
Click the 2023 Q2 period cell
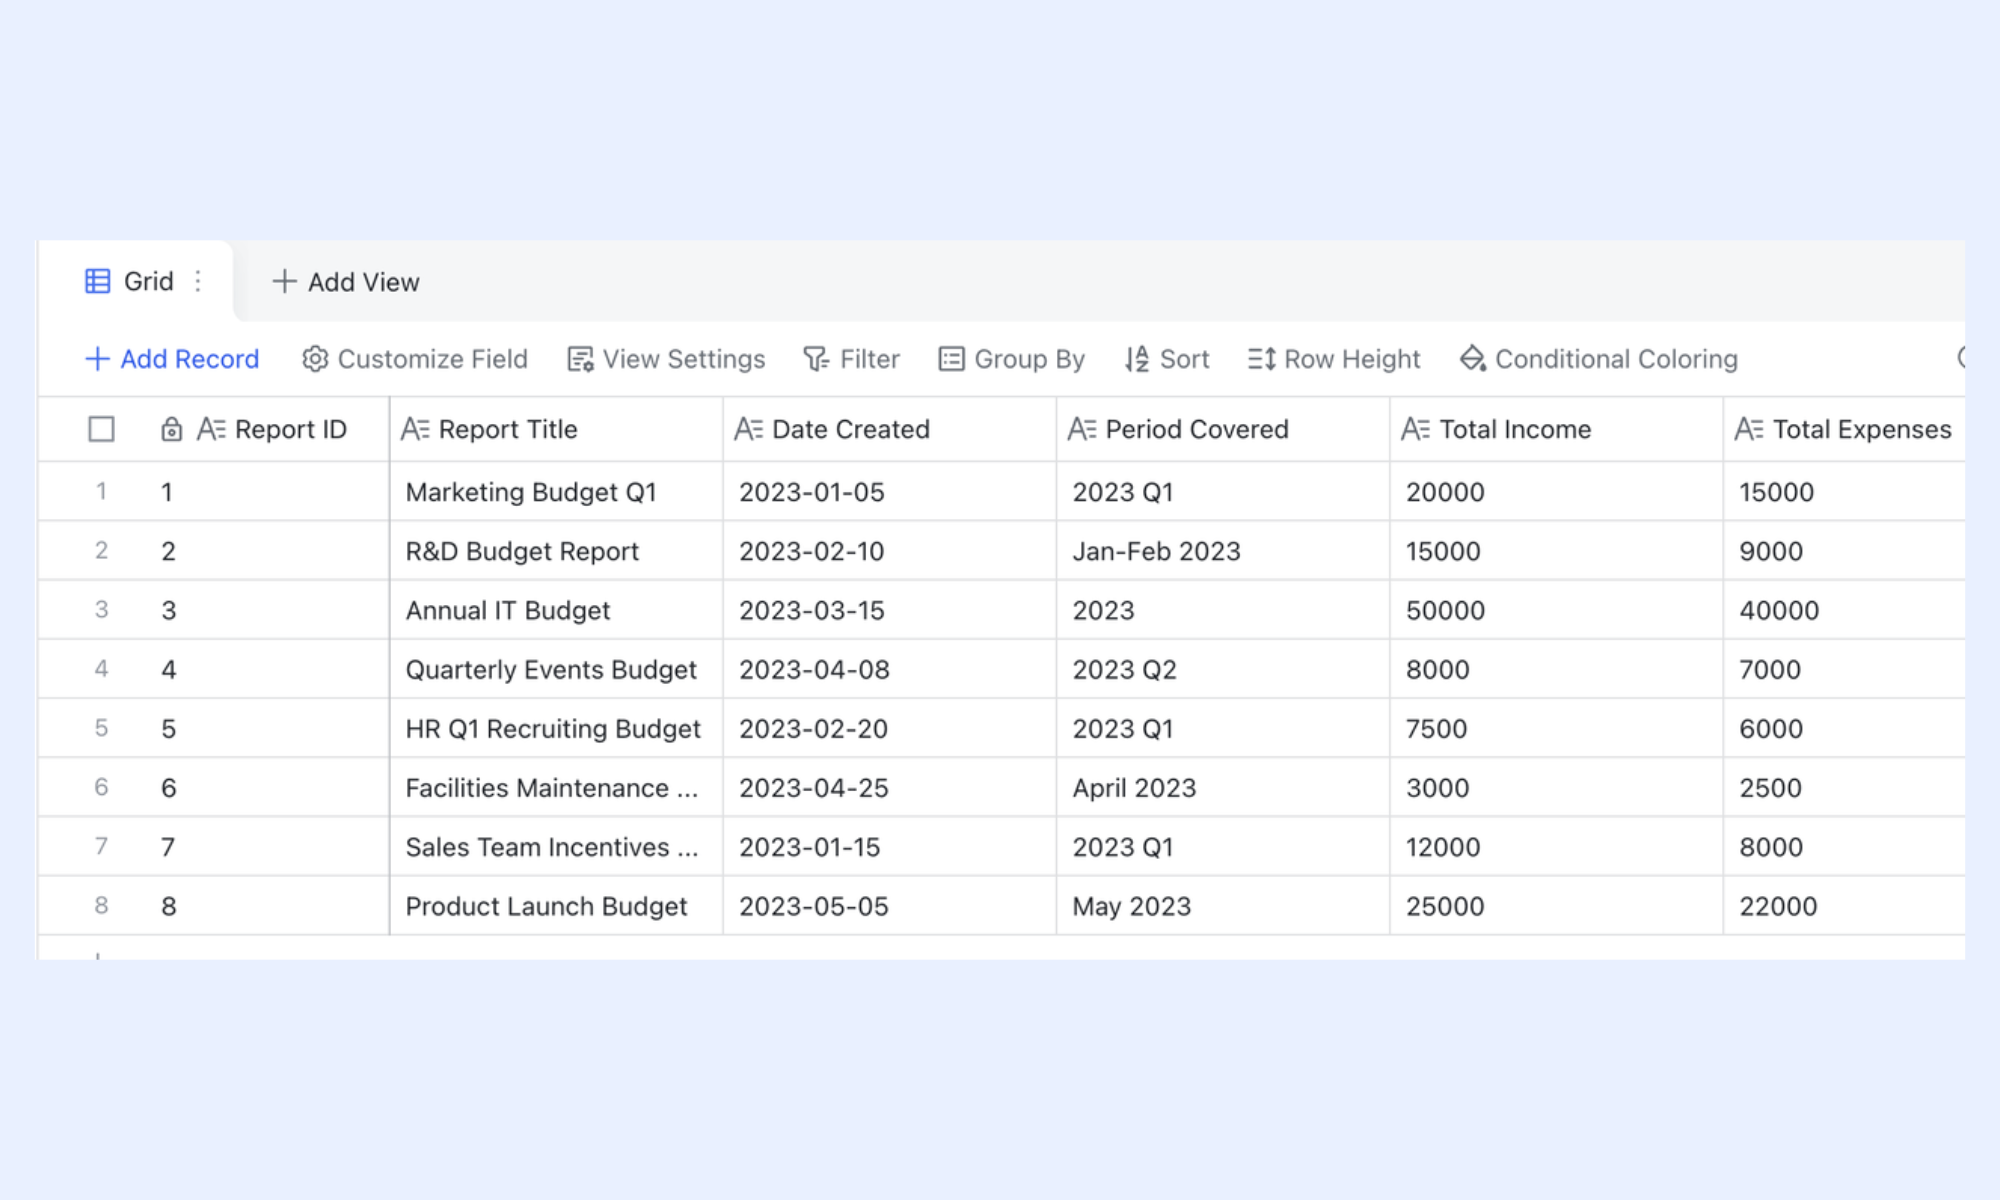1223,669
